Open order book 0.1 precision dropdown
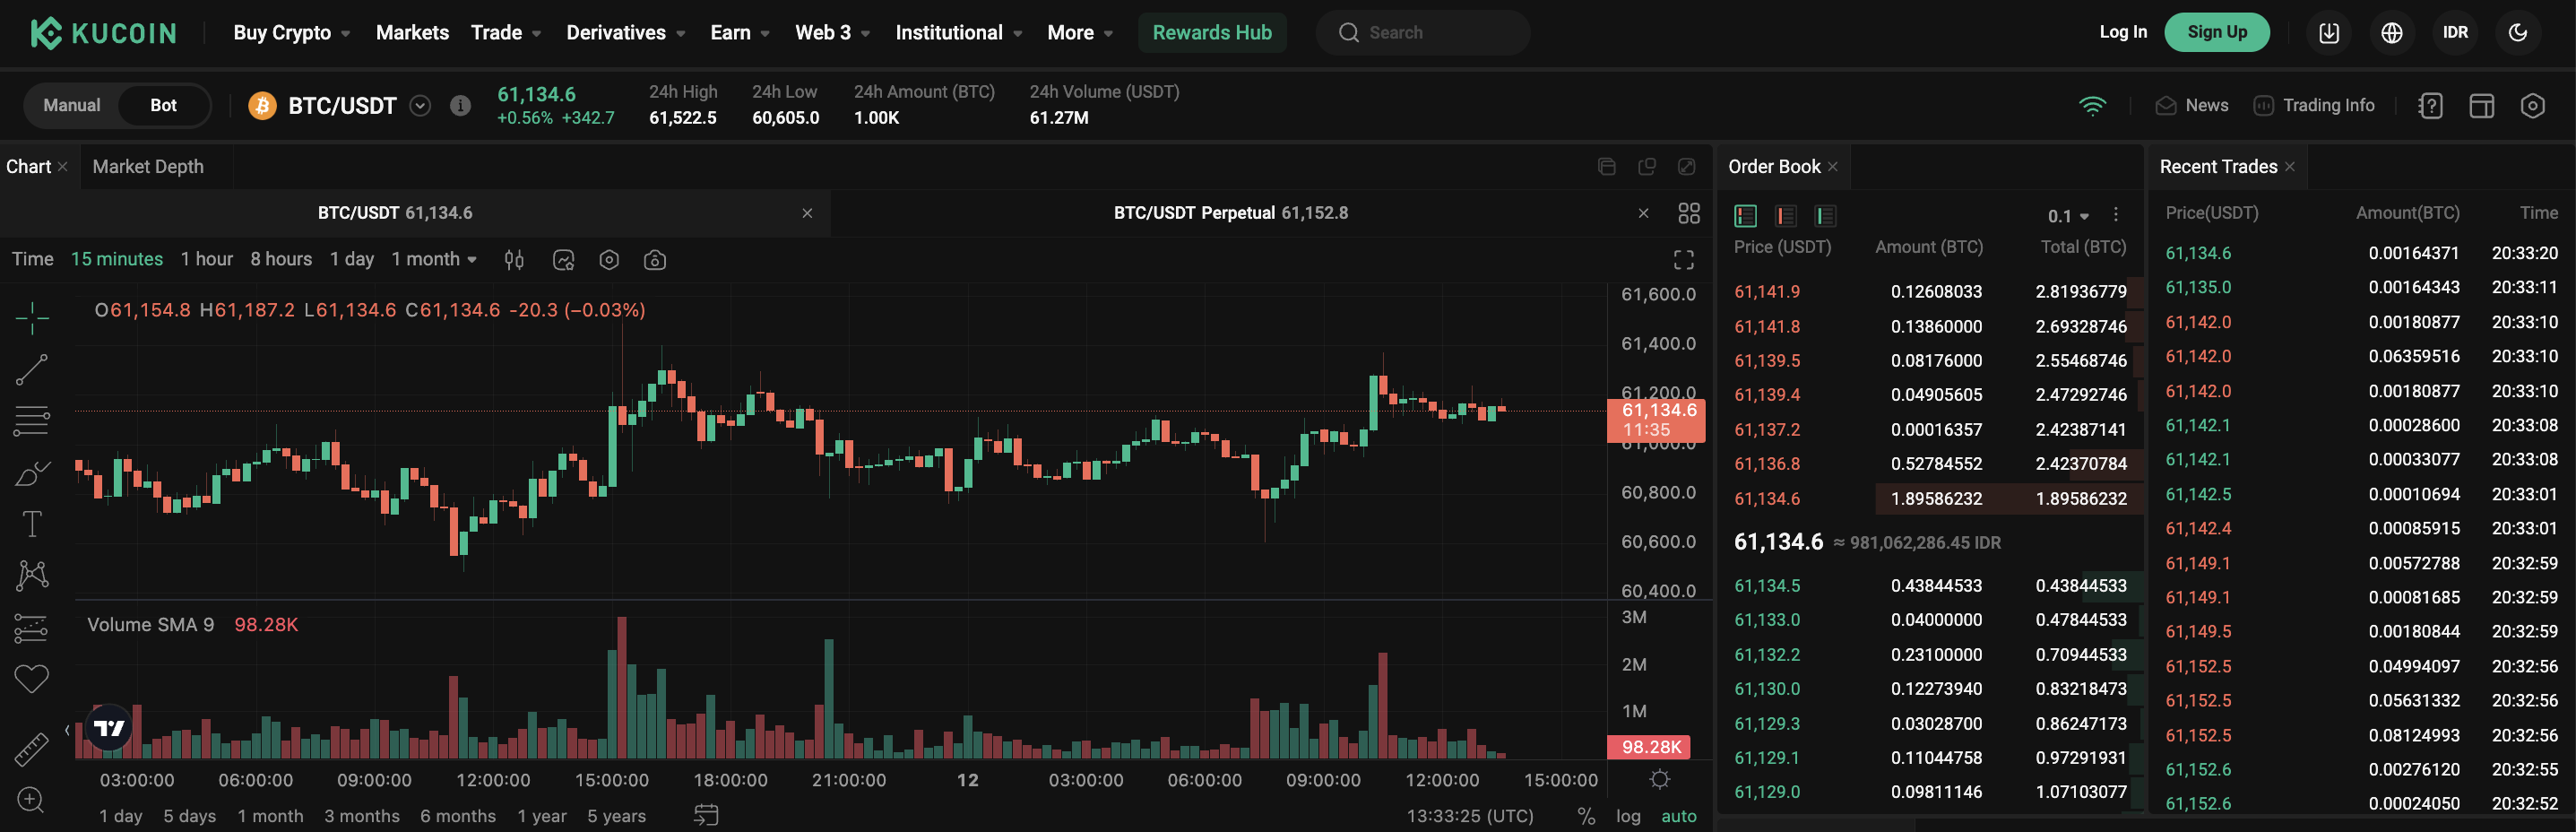The image size is (2576, 832). [x=2068, y=216]
